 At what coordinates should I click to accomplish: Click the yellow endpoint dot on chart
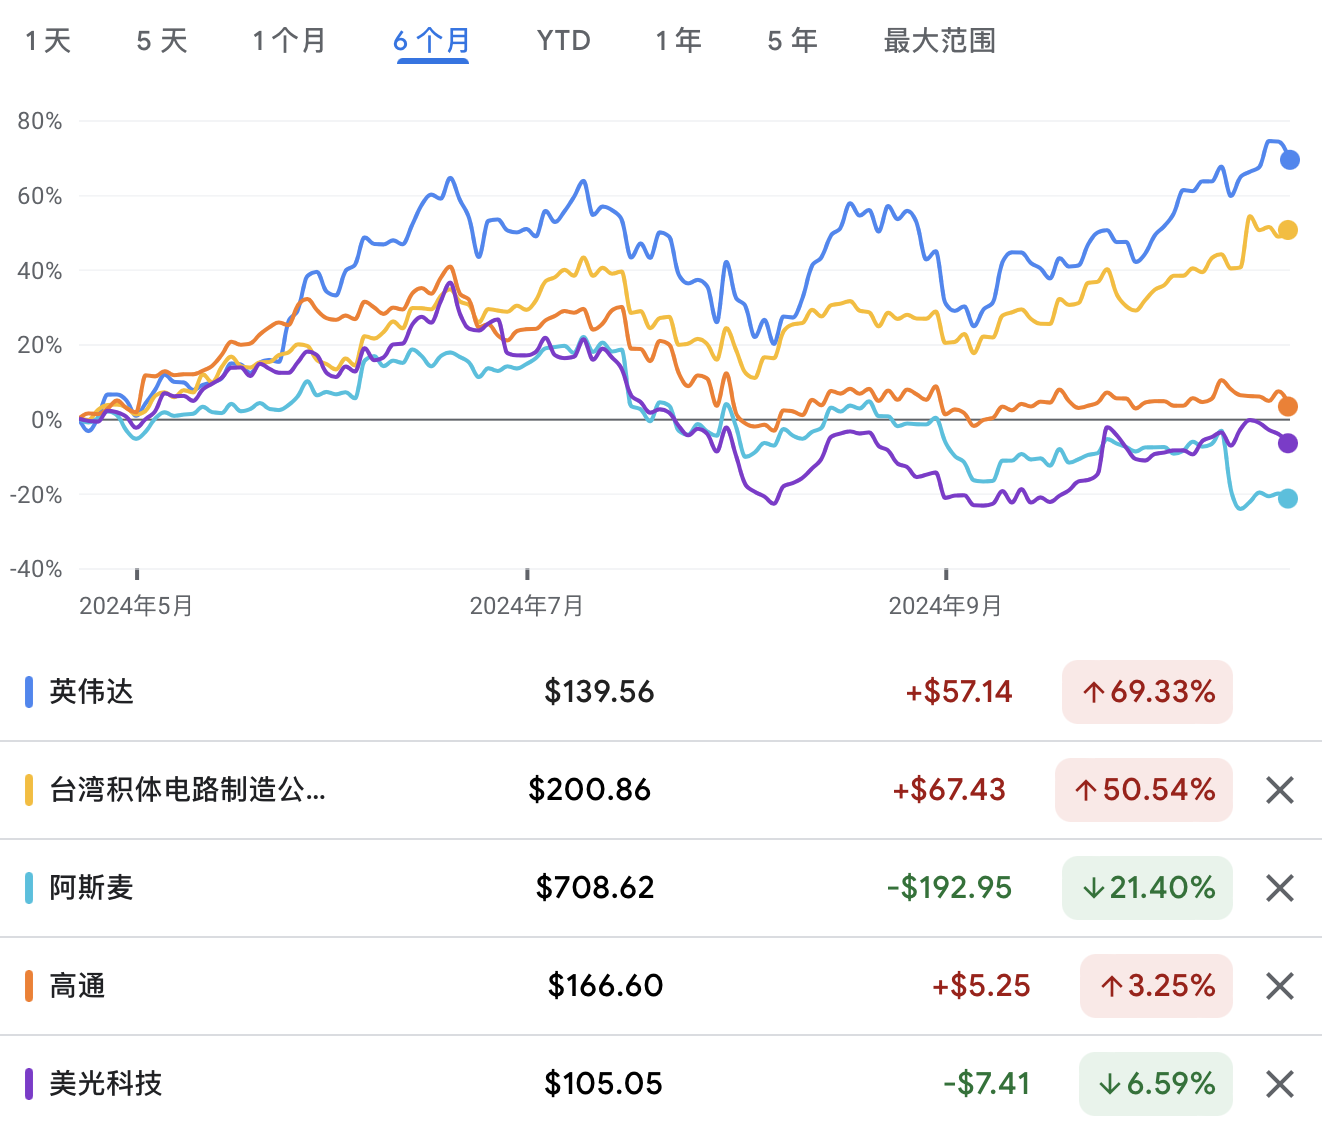[x=1288, y=230]
